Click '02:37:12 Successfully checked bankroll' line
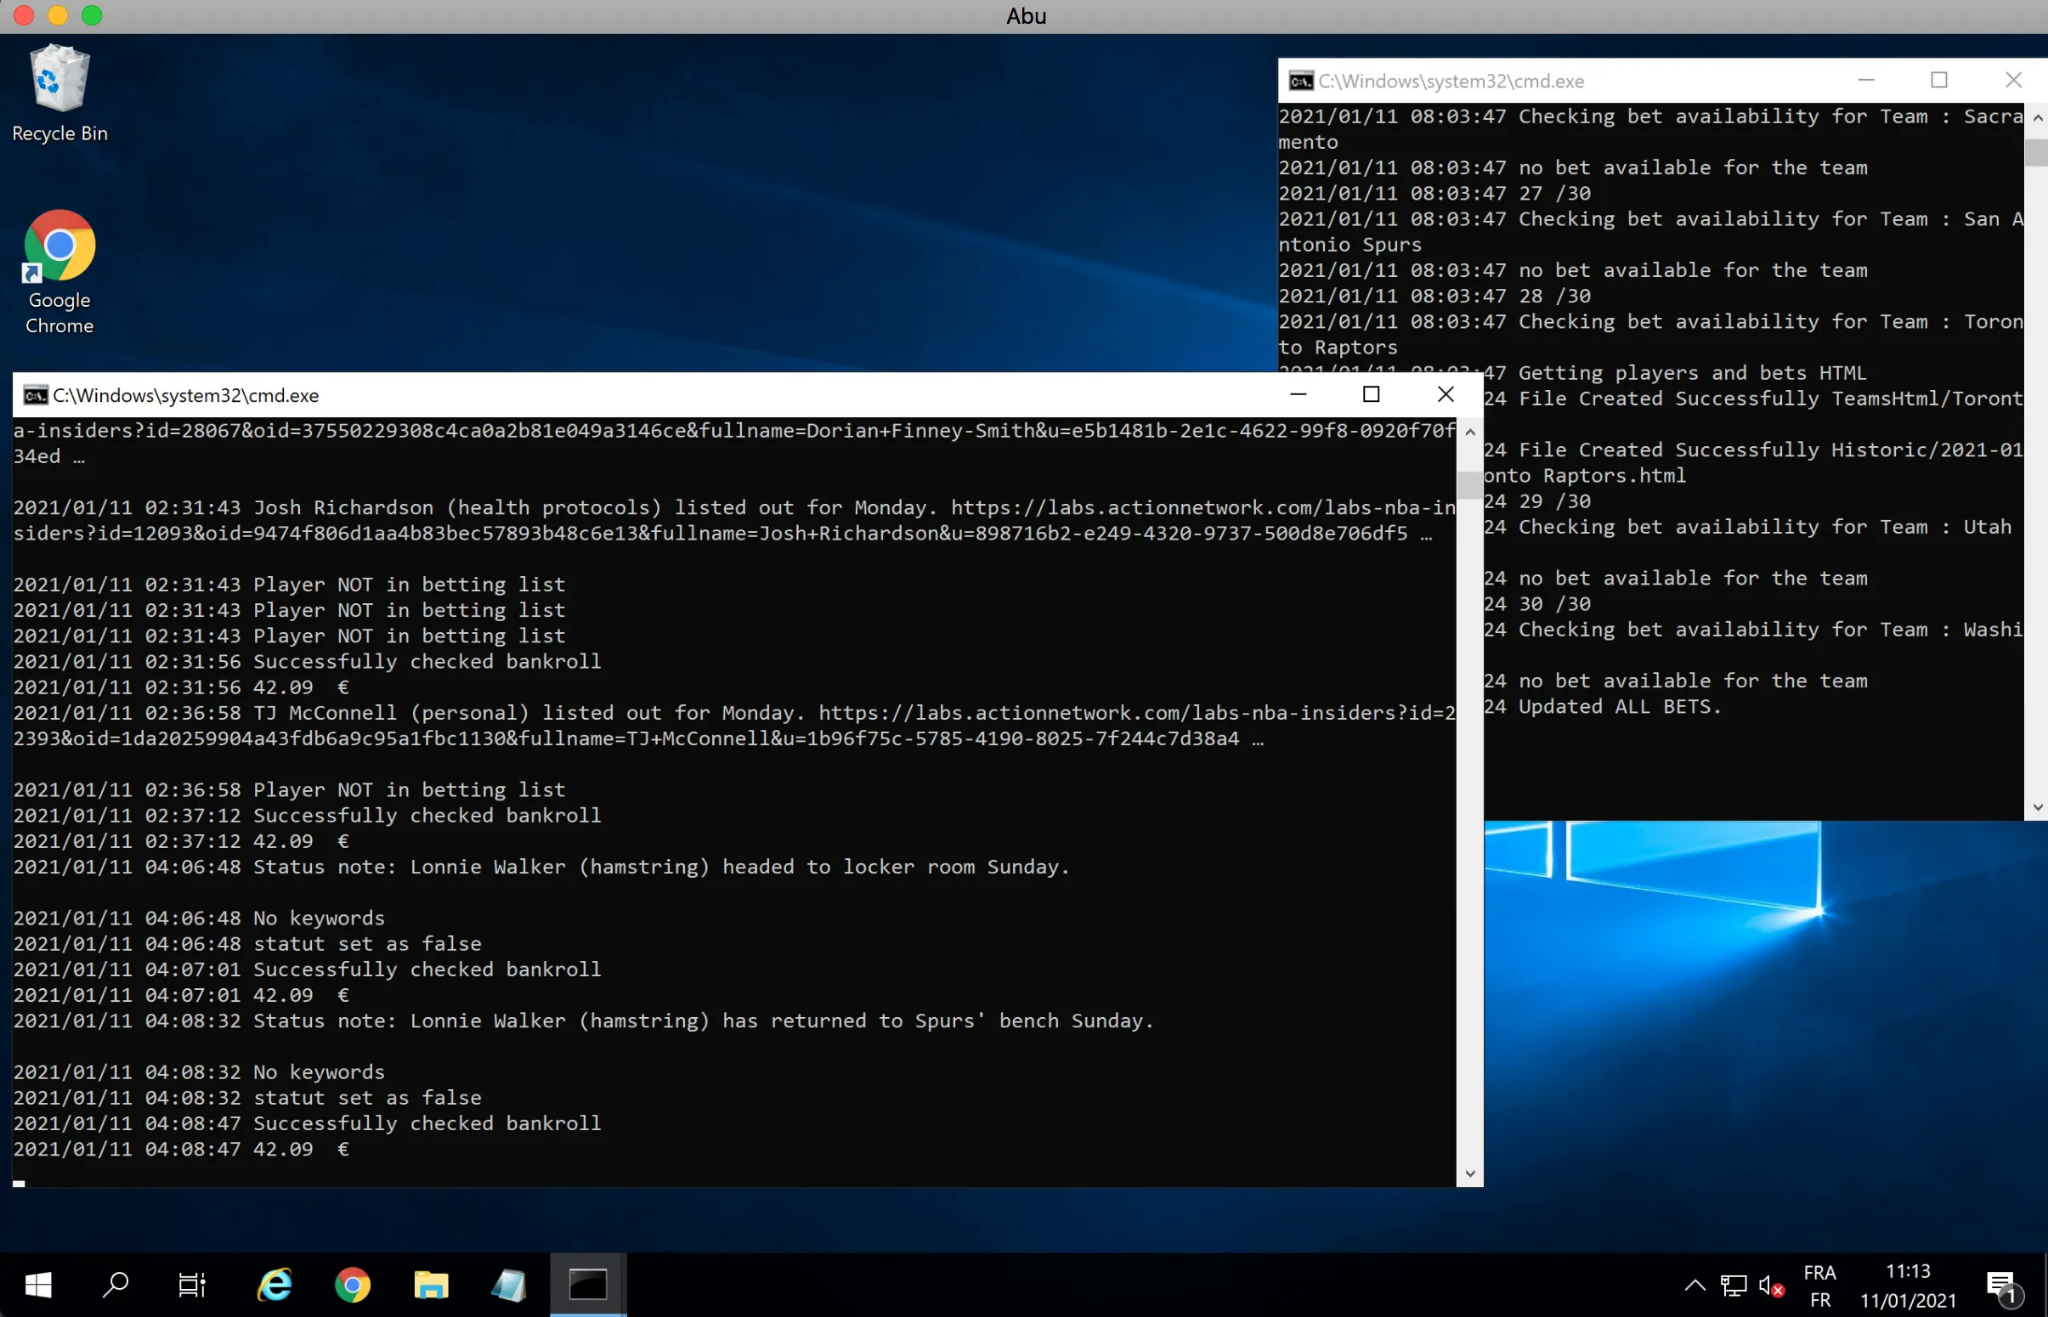The width and height of the screenshot is (2048, 1317). point(307,815)
